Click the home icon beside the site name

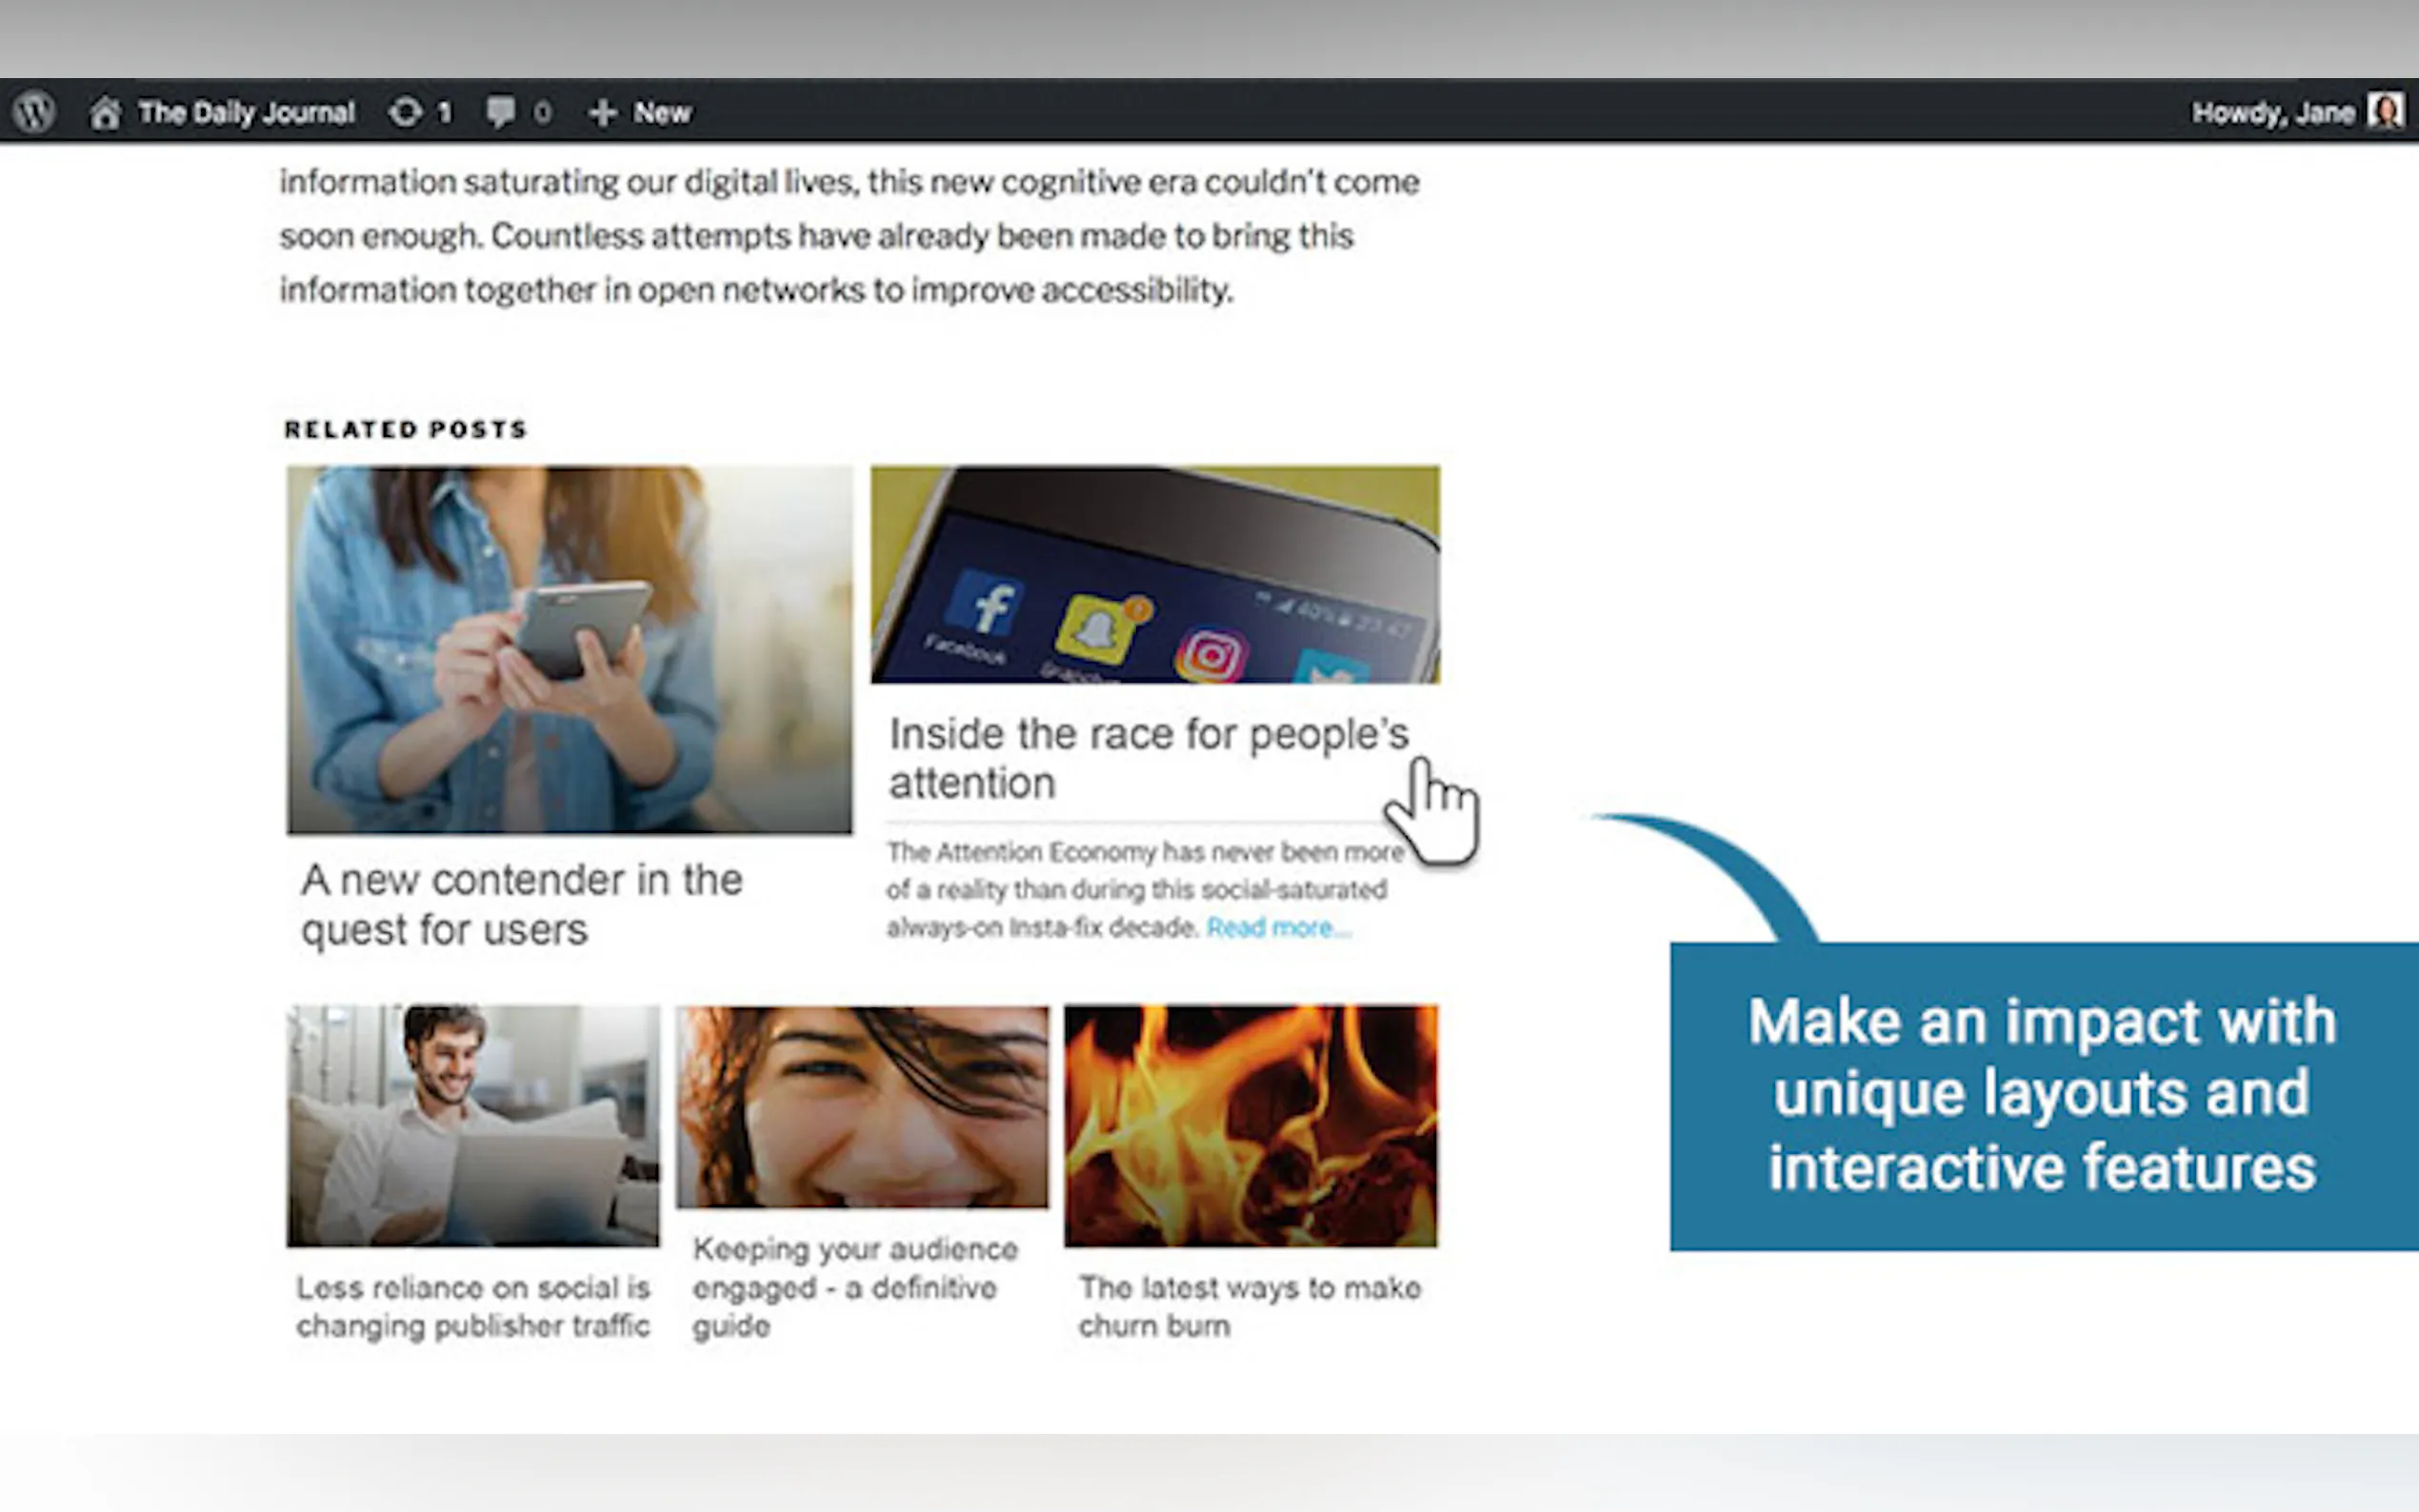click(x=105, y=113)
